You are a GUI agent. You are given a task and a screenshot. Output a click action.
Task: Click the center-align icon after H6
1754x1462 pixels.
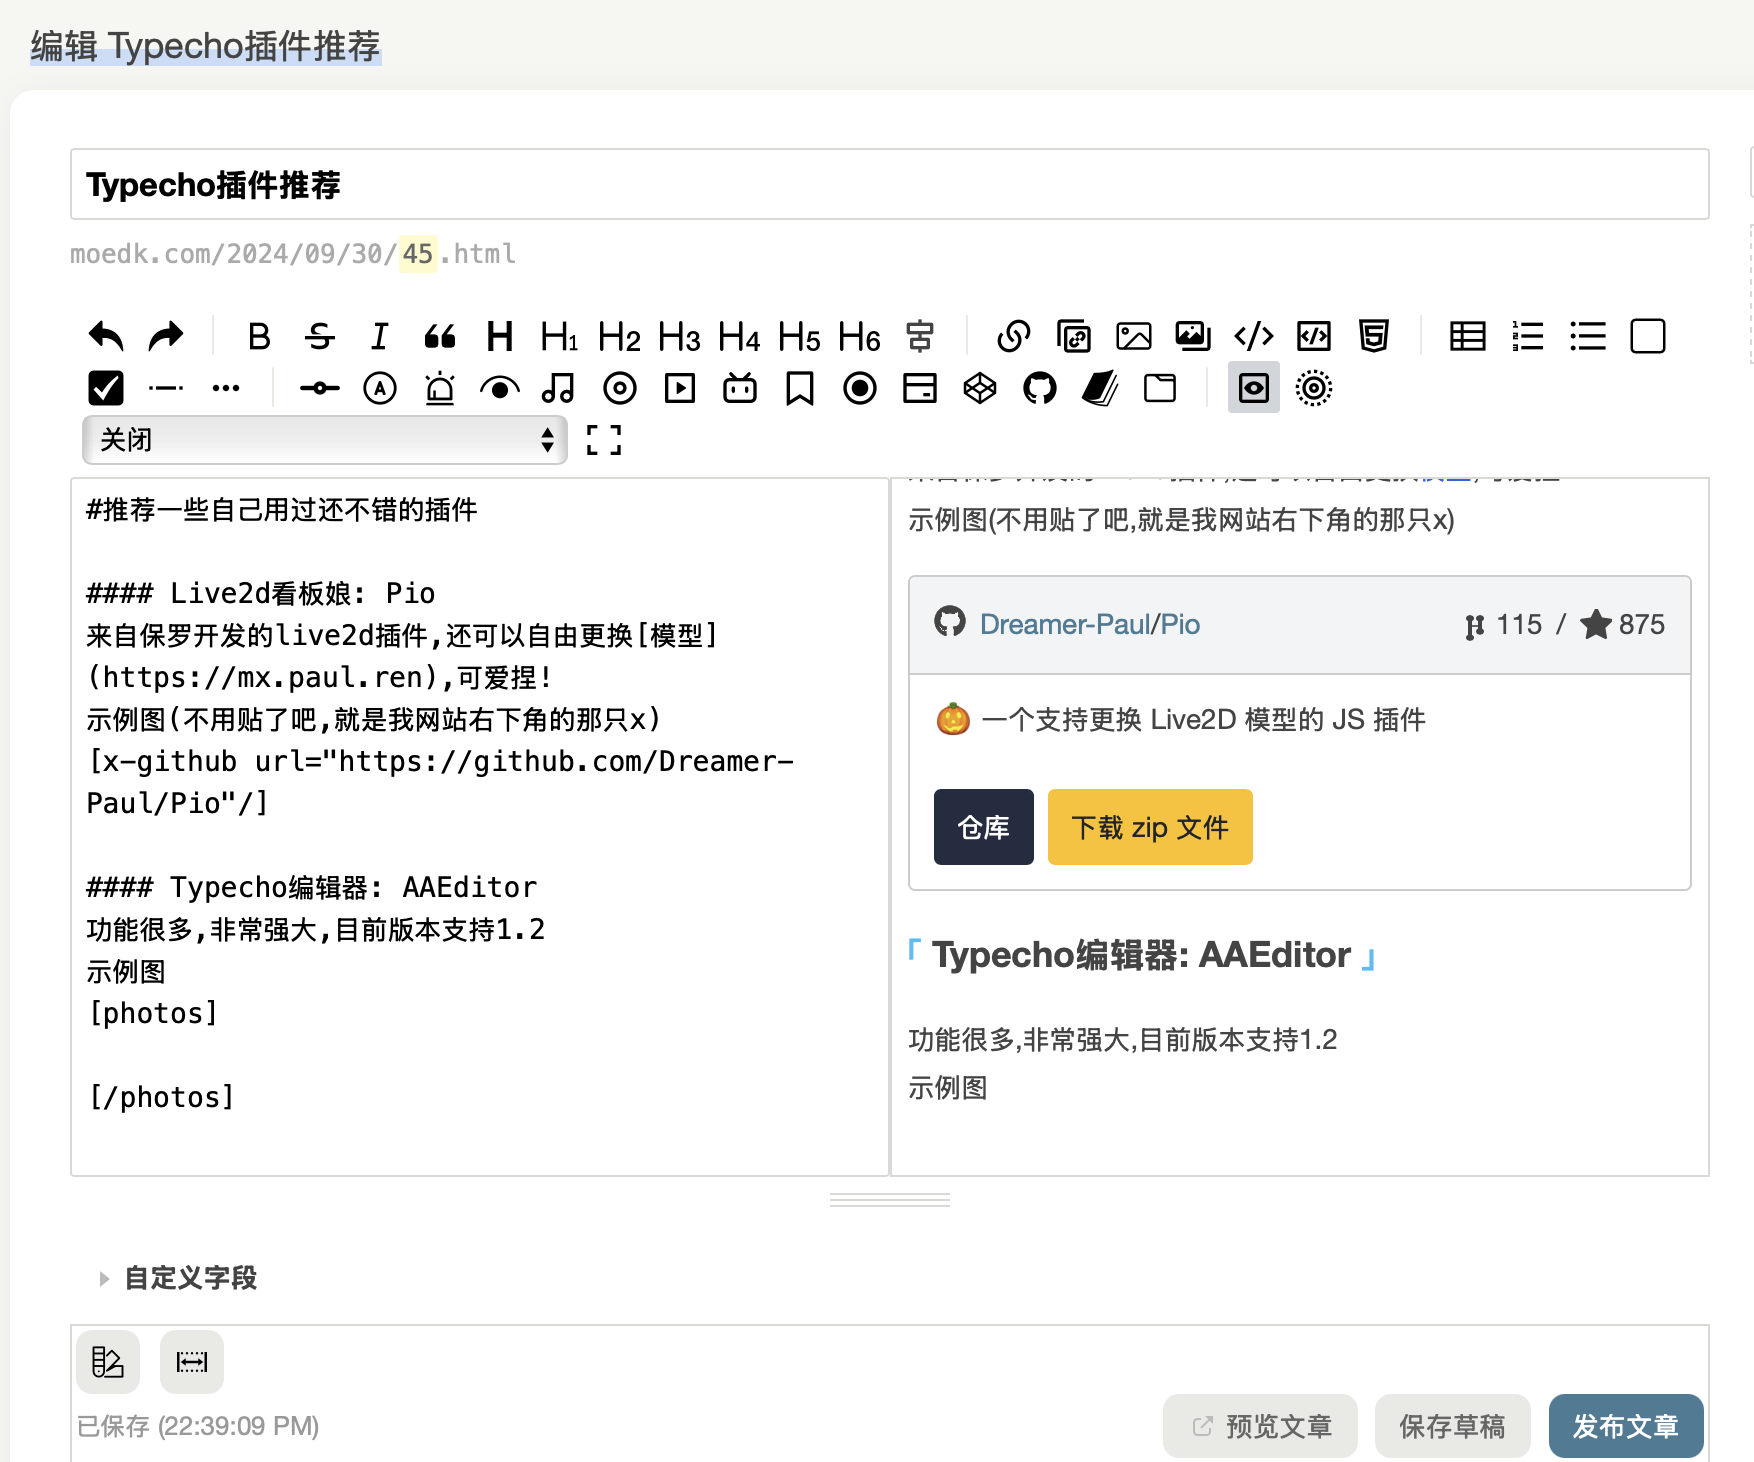coord(920,336)
